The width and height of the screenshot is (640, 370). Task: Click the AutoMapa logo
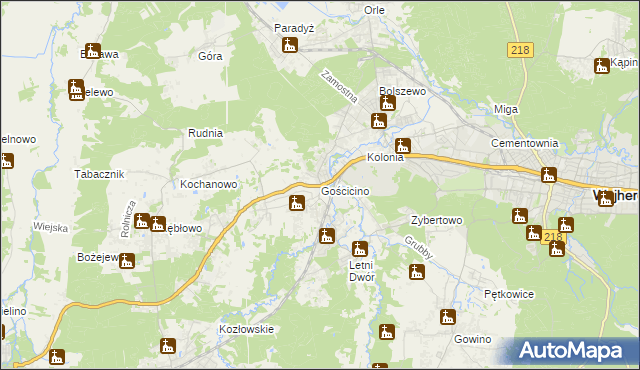570,351
